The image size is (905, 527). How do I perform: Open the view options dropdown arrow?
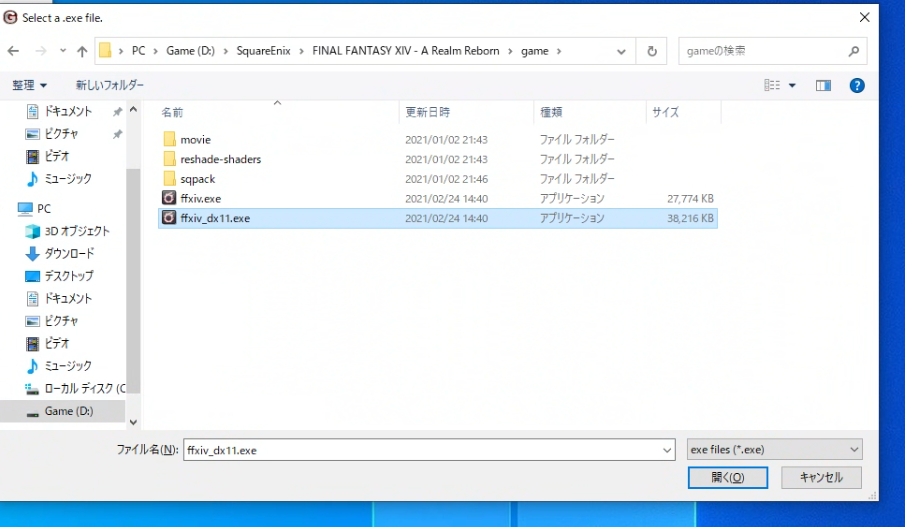point(792,85)
